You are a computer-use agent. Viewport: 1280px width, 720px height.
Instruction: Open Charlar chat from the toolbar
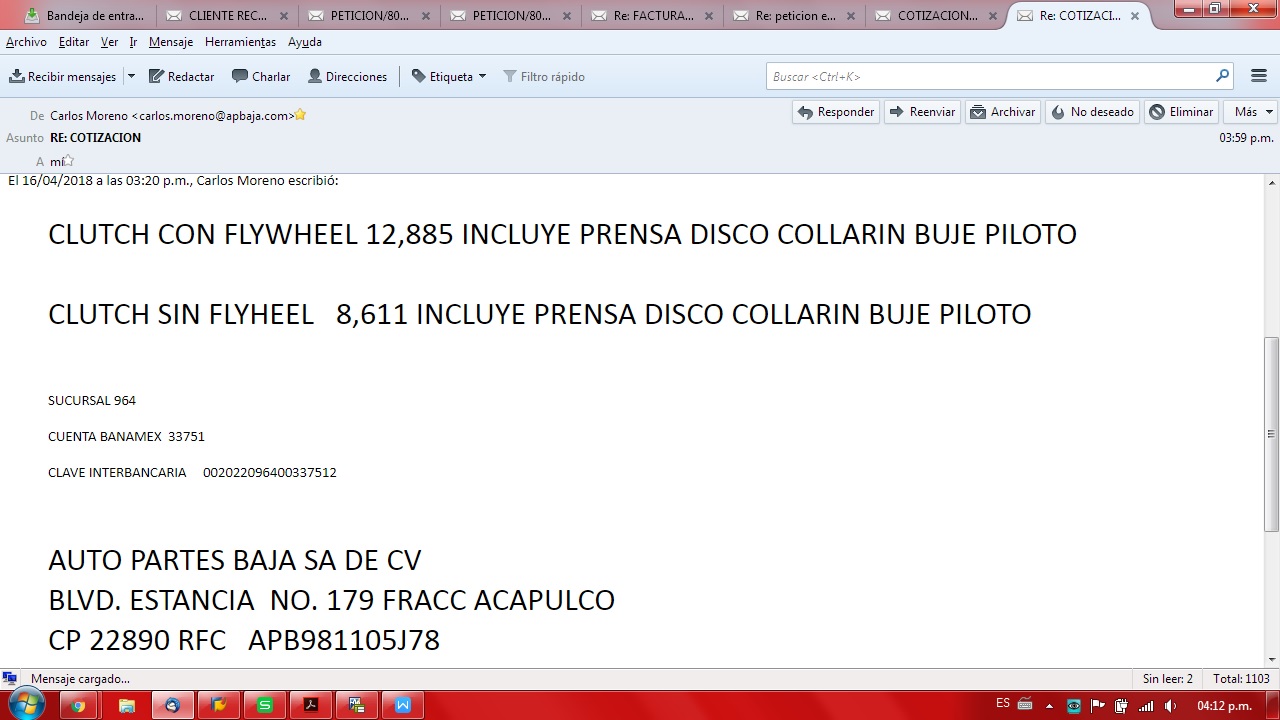(261, 77)
